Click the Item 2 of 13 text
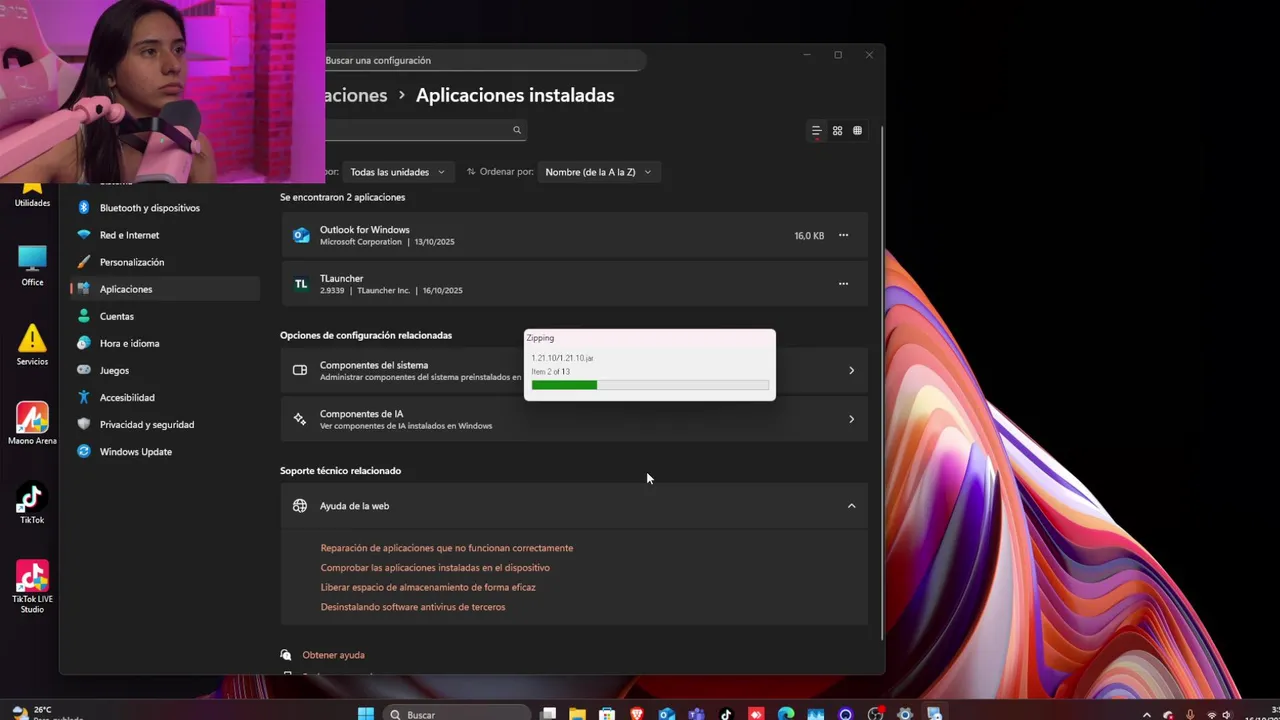The height and width of the screenshot is (720, 1280). [551, 372]
